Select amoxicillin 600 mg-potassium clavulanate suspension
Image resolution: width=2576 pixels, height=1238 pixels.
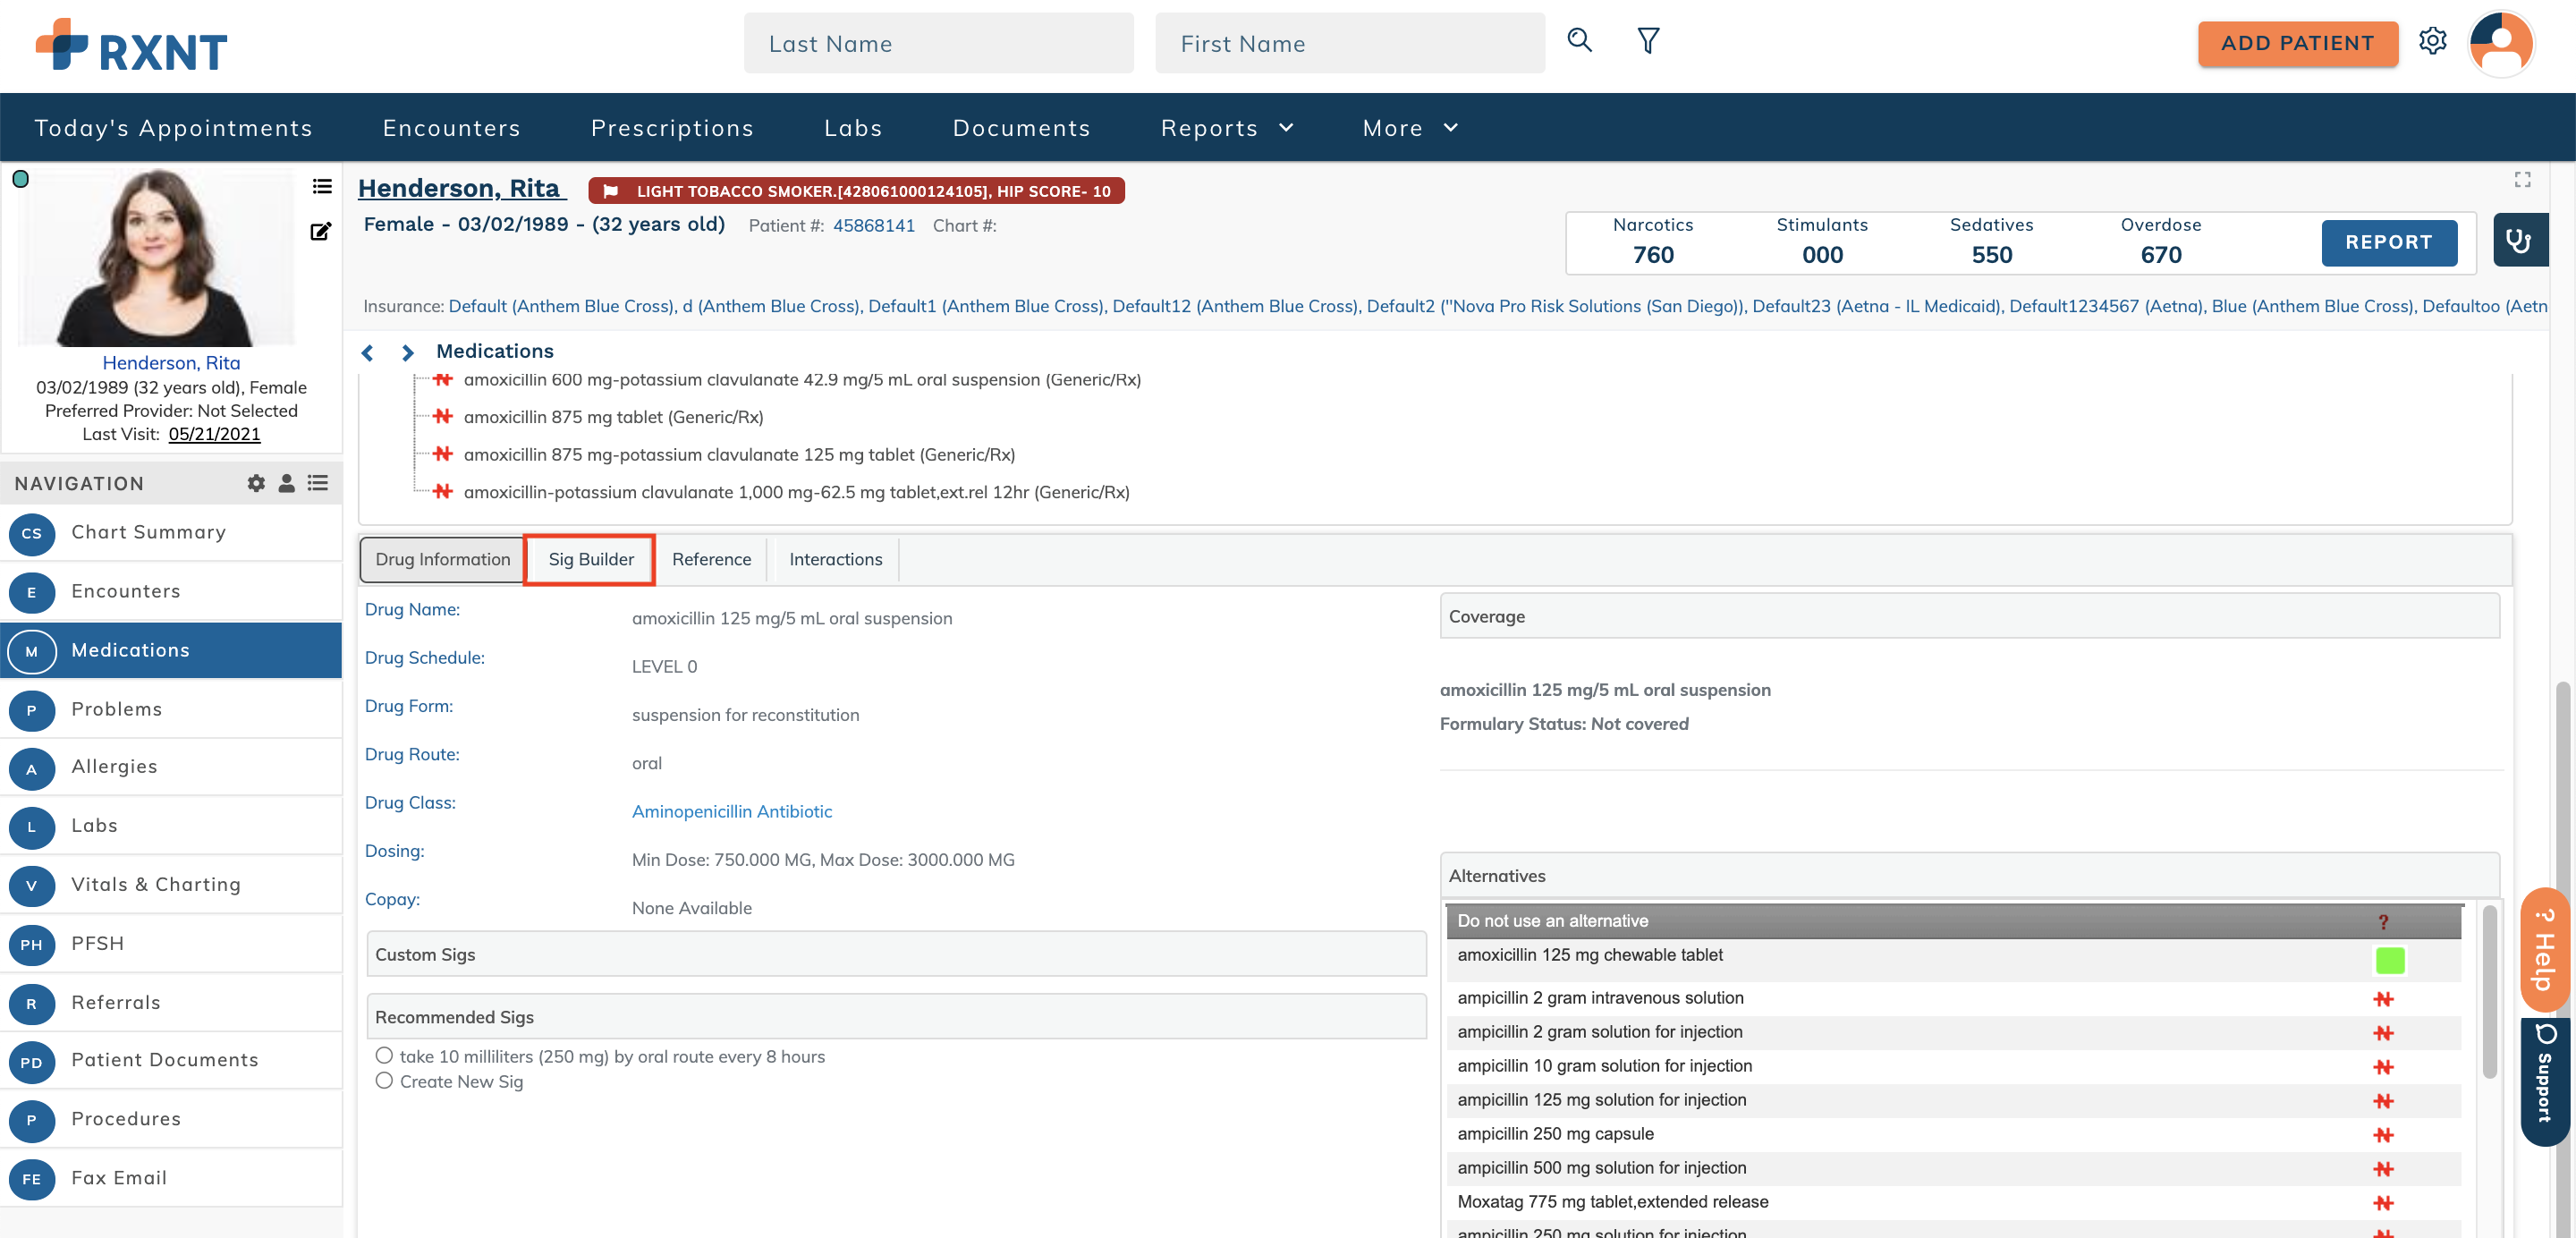coord(802,380)
